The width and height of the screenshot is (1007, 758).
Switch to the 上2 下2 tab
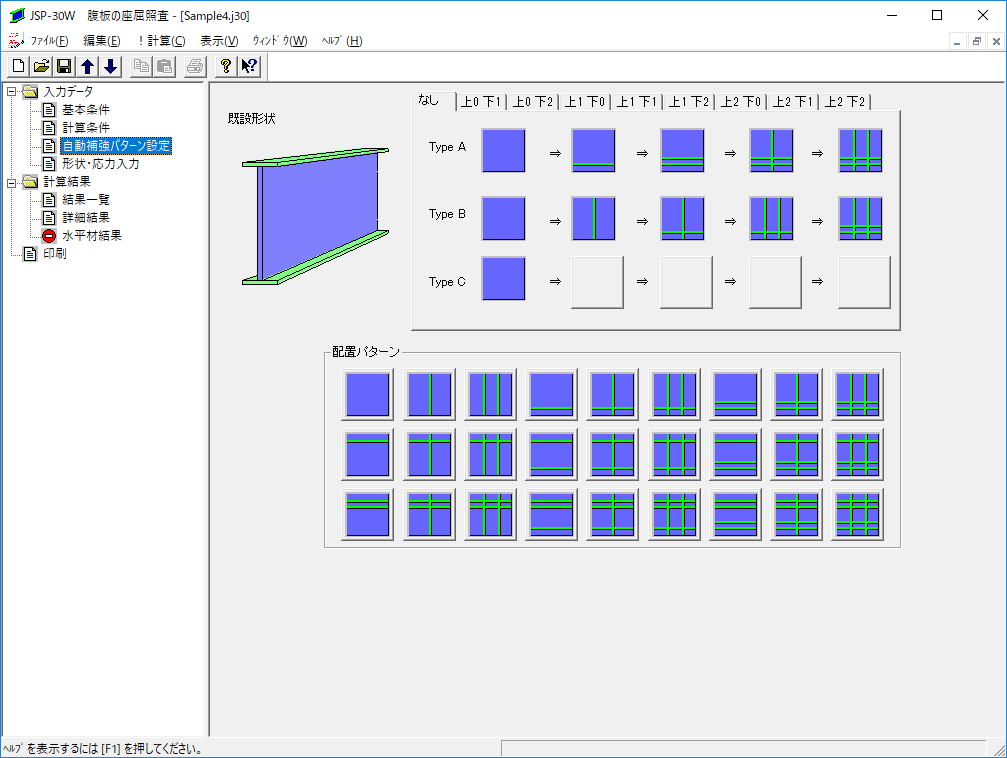tap(845, 102)
